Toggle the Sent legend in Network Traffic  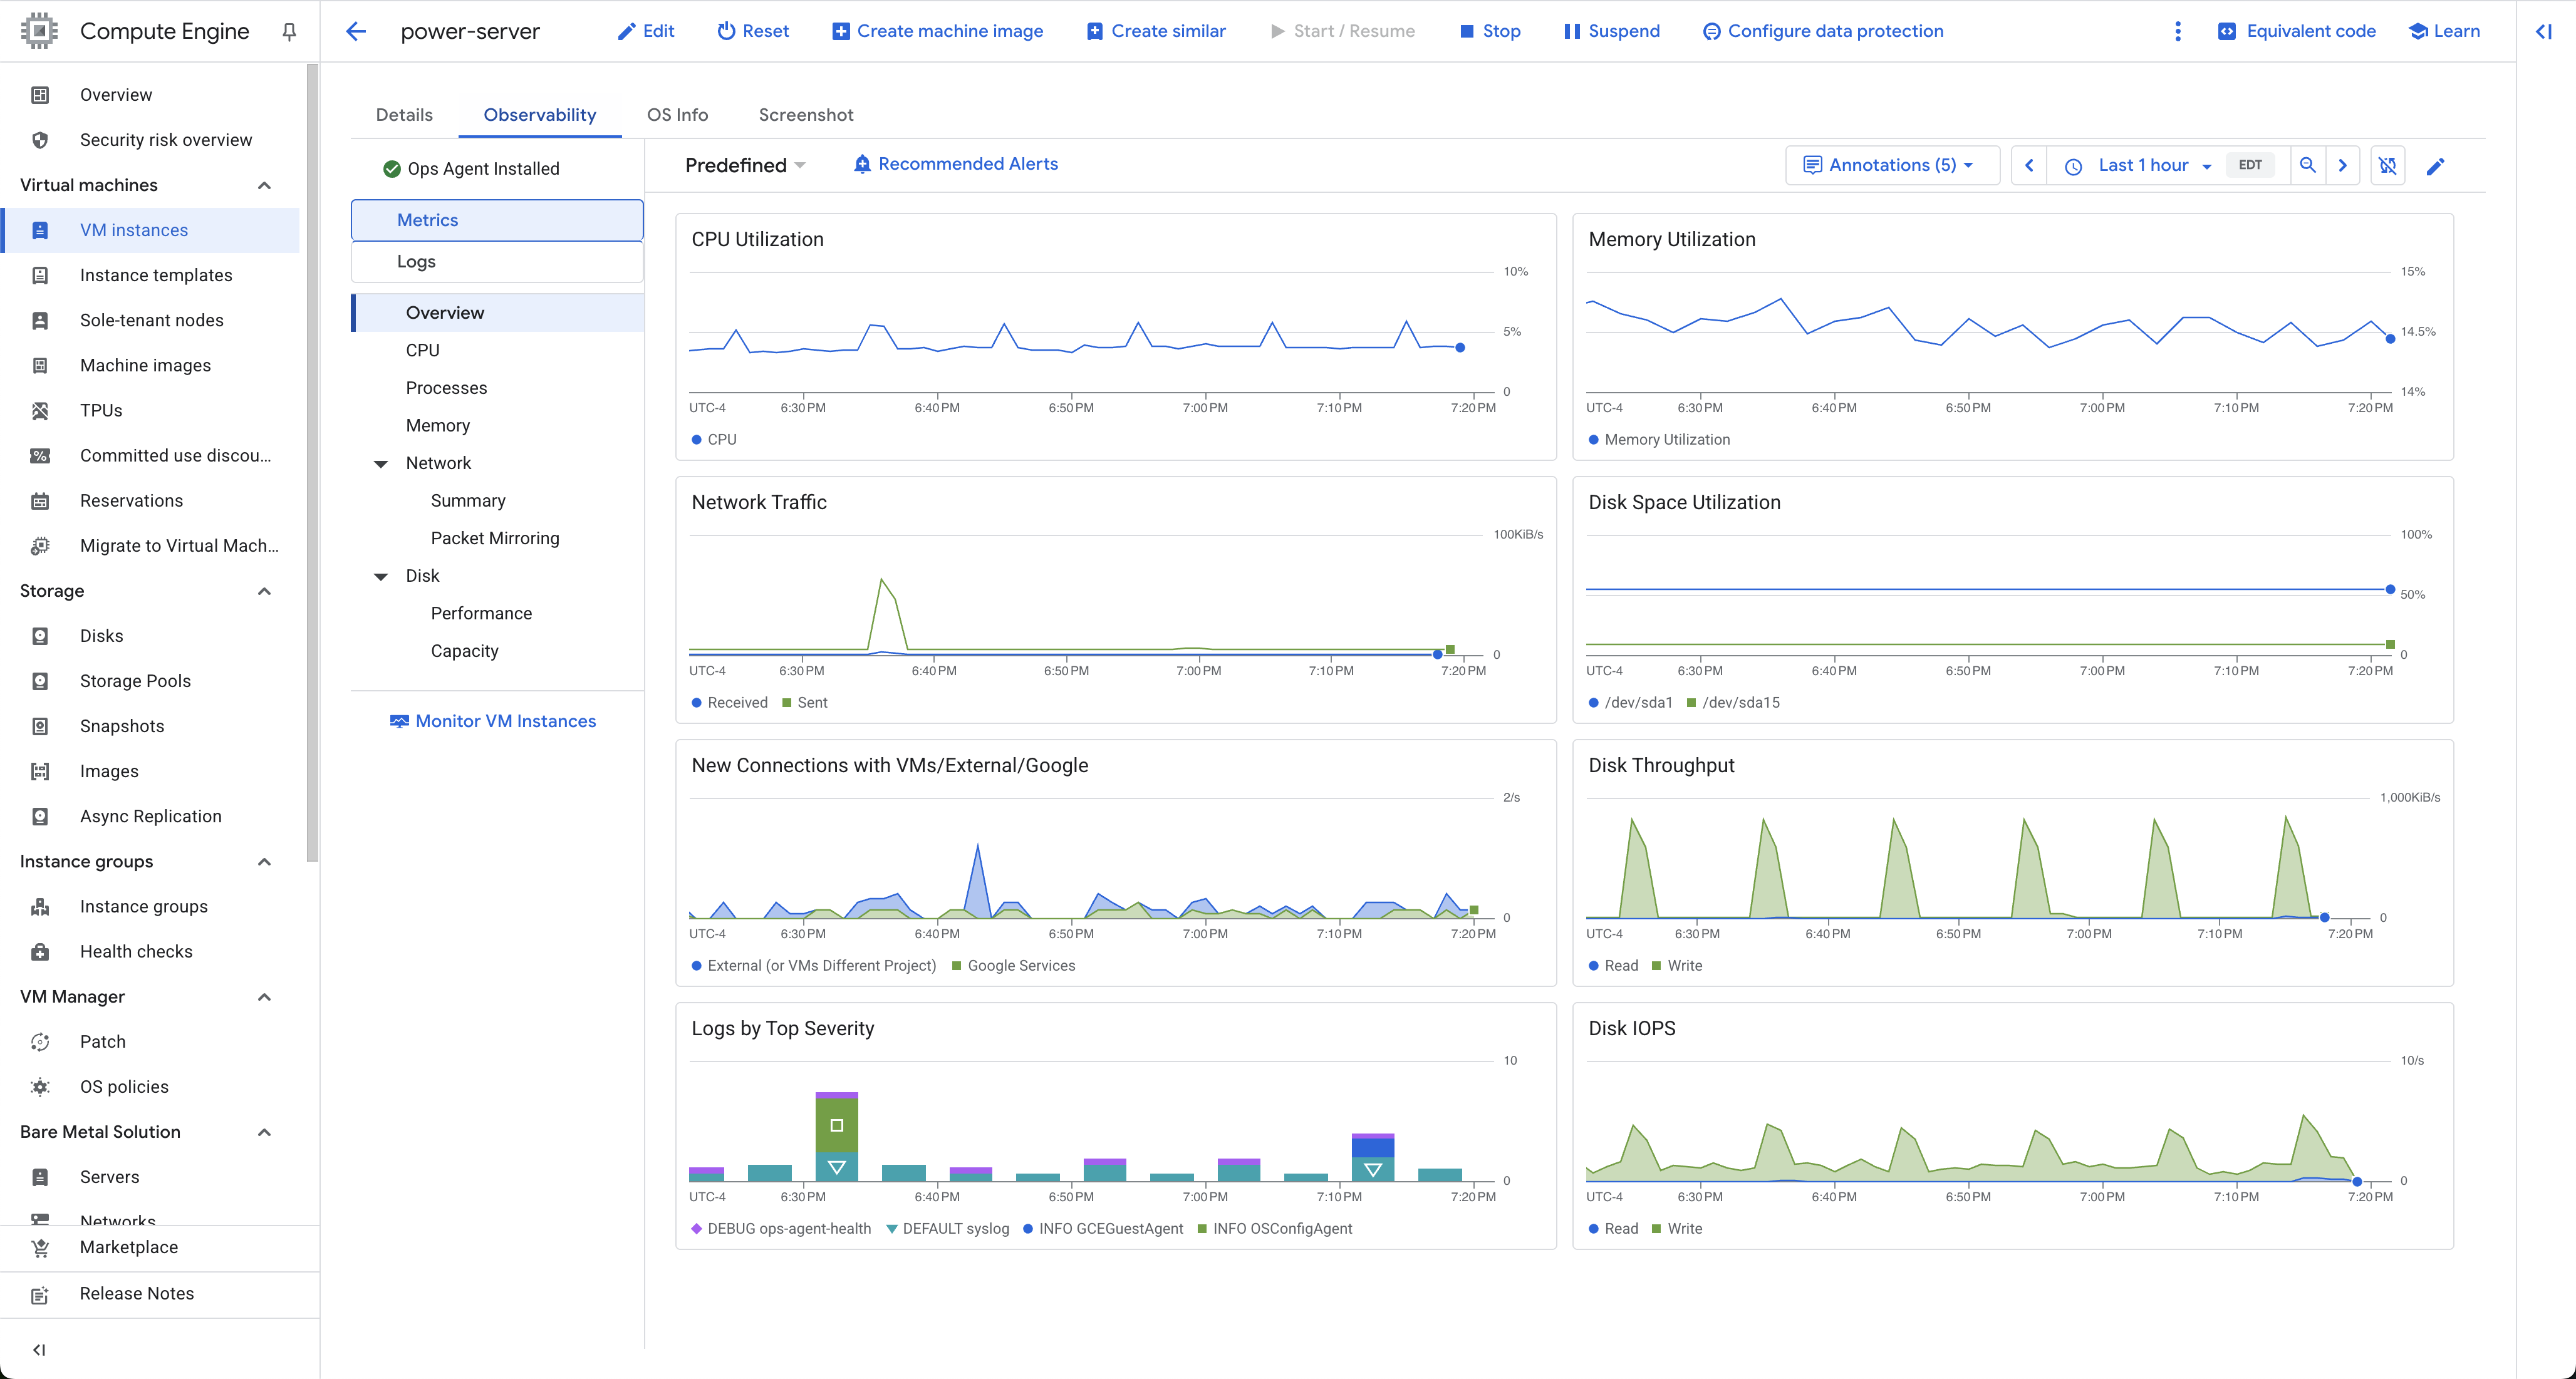[804, 702]
